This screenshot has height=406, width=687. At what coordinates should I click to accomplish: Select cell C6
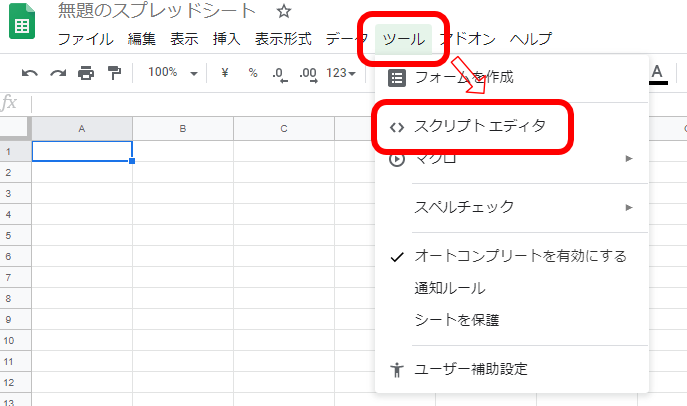284,256
